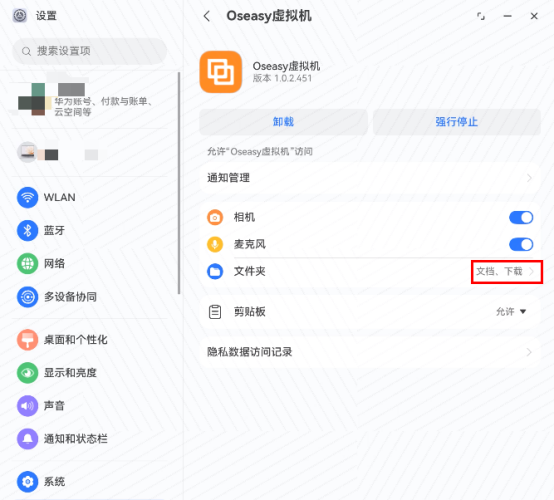The image size is (554, 500).
Task: Open WLAN settings via the Wi-Fi icon
Action: pos(28,197)
